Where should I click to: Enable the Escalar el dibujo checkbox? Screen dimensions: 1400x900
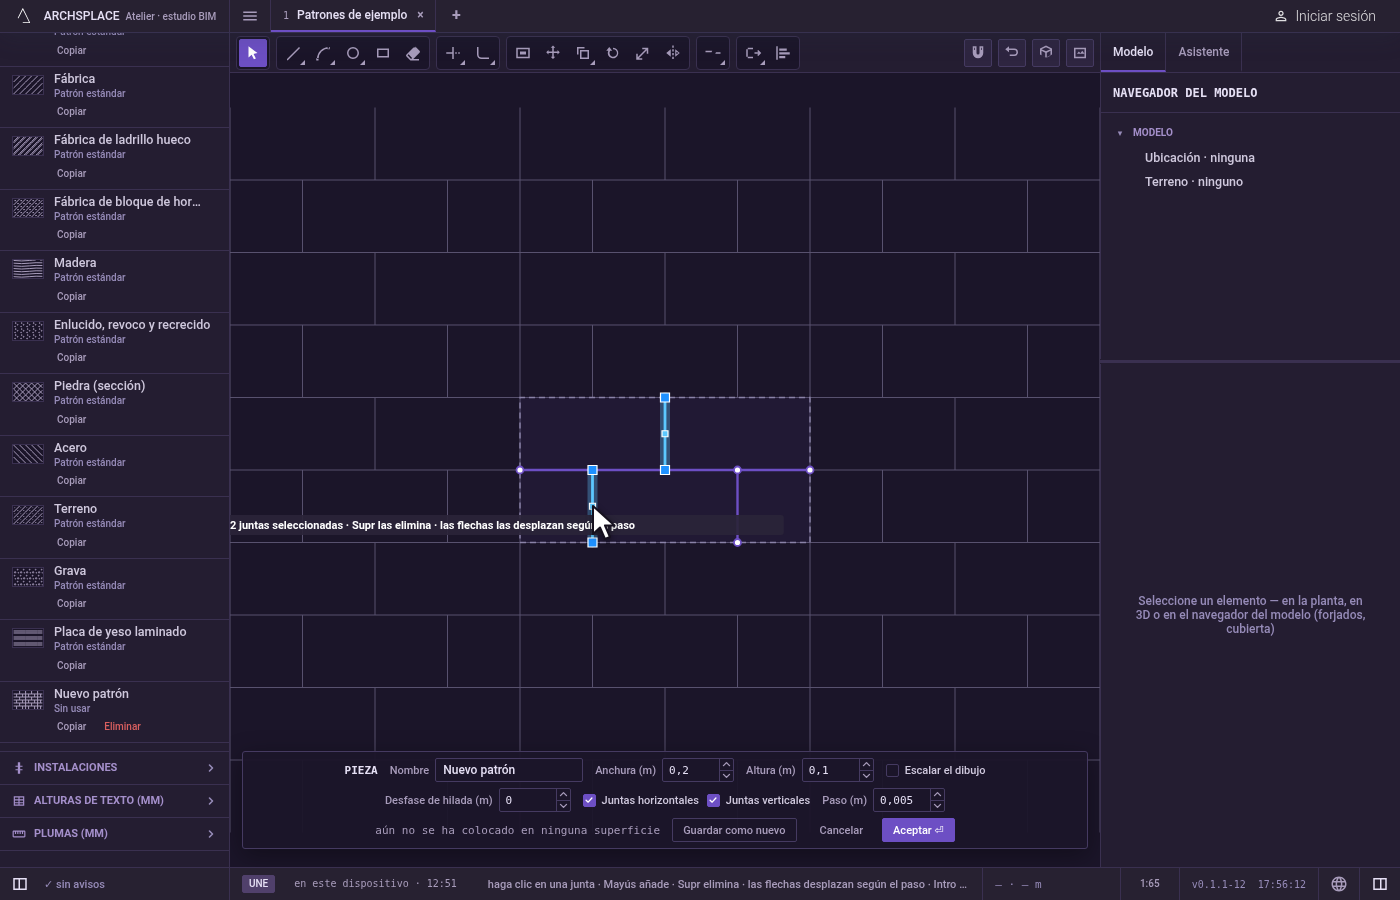(x=892, y=771)
